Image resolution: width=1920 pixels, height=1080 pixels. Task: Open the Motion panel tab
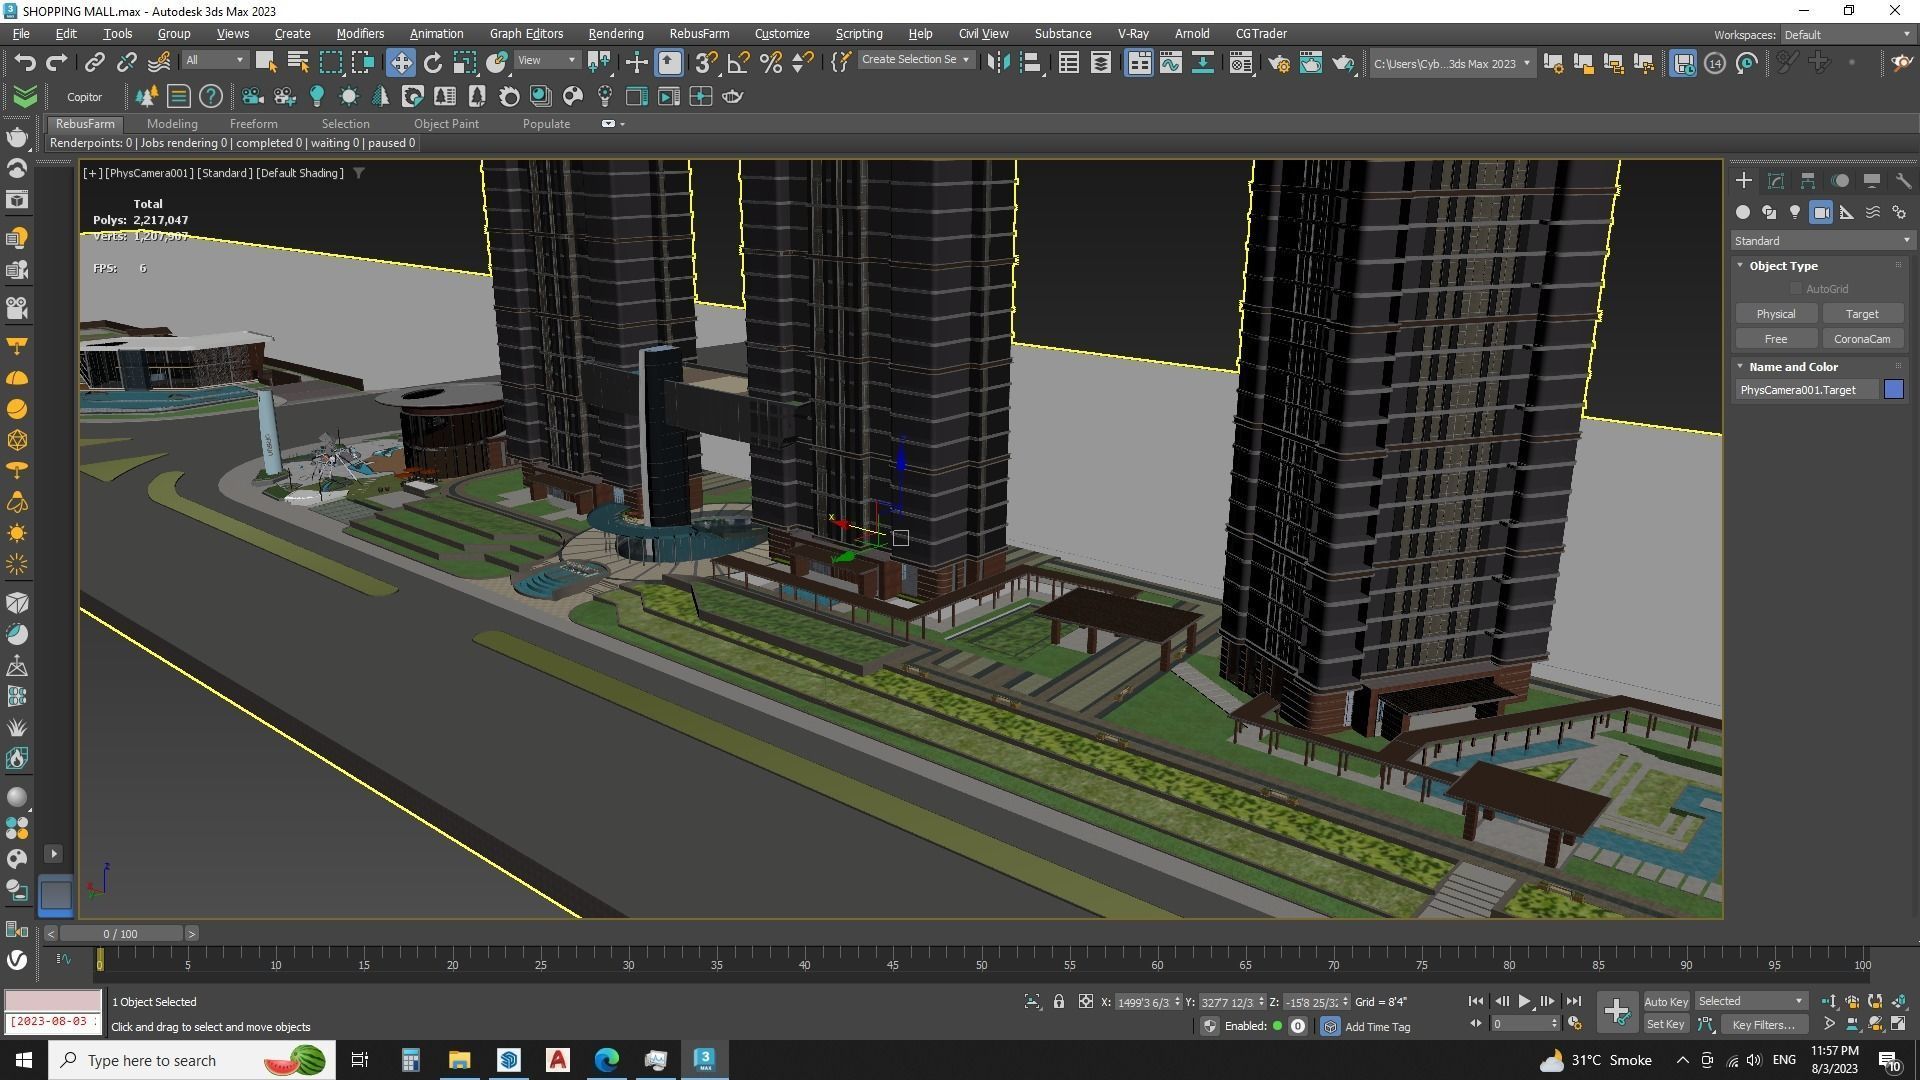click(x=1840, y=181)
